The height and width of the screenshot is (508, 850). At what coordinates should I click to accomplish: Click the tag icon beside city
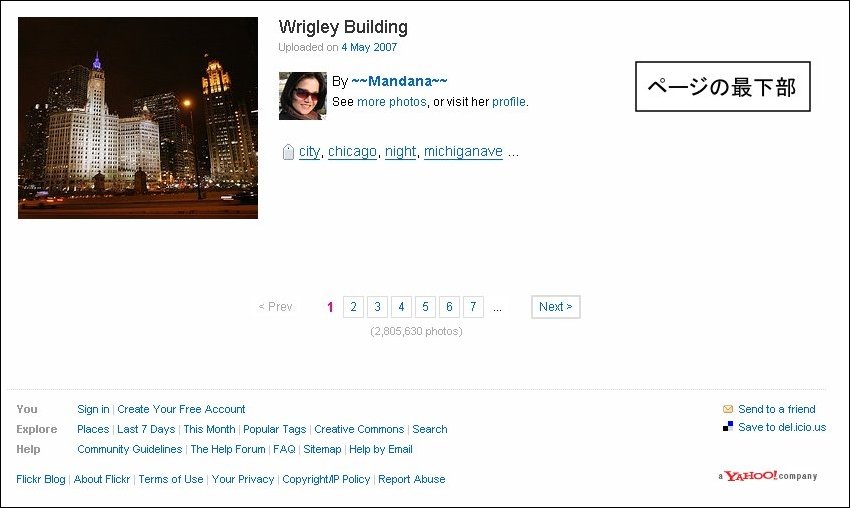point(288,152)
